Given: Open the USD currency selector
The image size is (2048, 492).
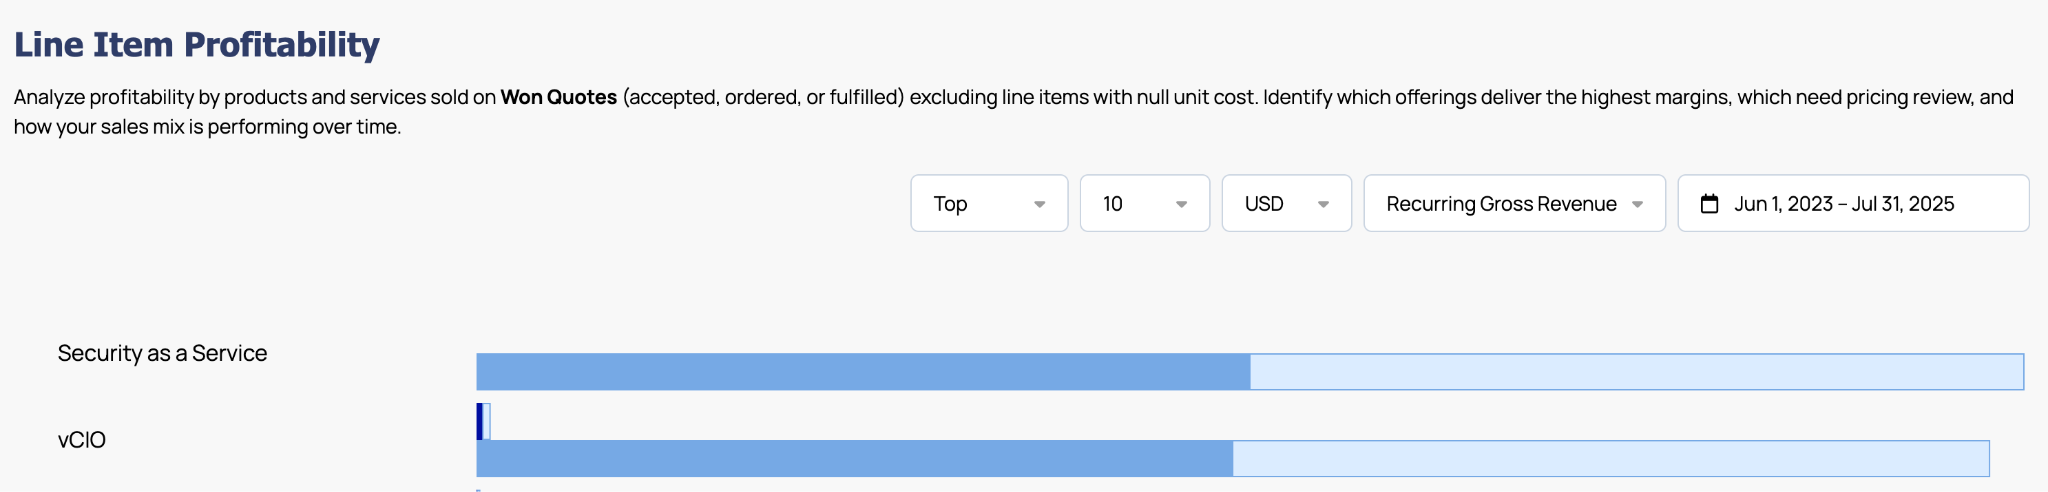Looking at the screenshot, I should [1285, 203].
